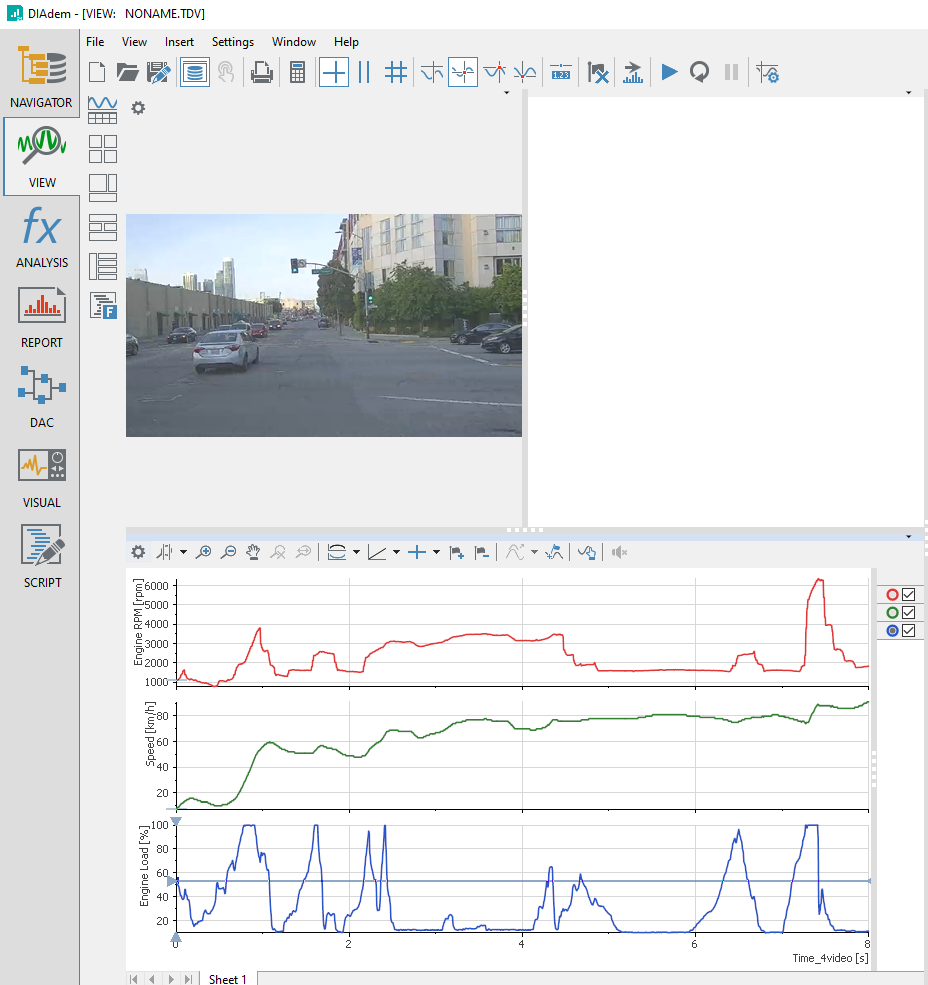Open the NAVIGATOR panel
The image size is (928, 985).
(41, 77)
